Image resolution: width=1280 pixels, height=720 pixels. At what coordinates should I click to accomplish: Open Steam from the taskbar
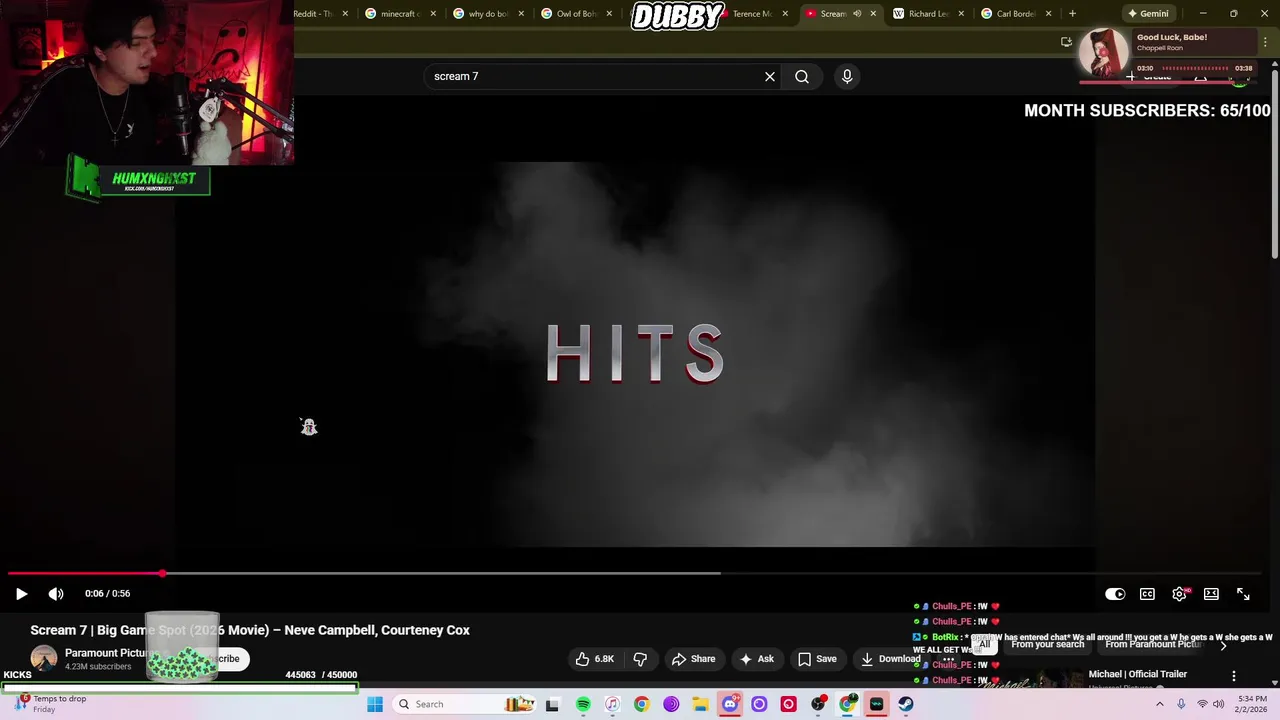(906, 704)
